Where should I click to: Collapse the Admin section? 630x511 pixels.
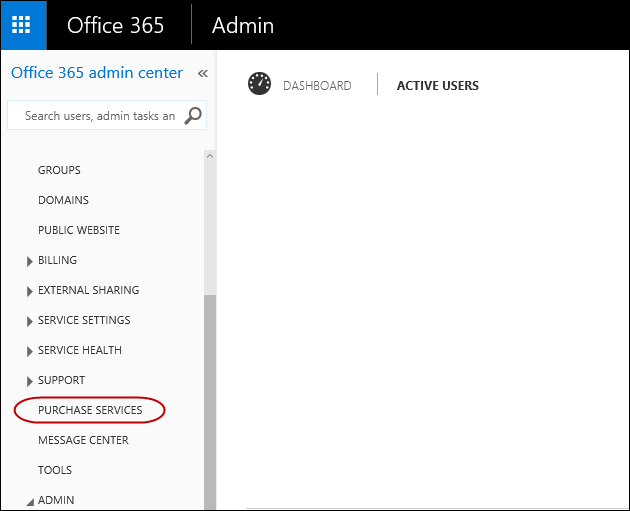click(29, 501)
